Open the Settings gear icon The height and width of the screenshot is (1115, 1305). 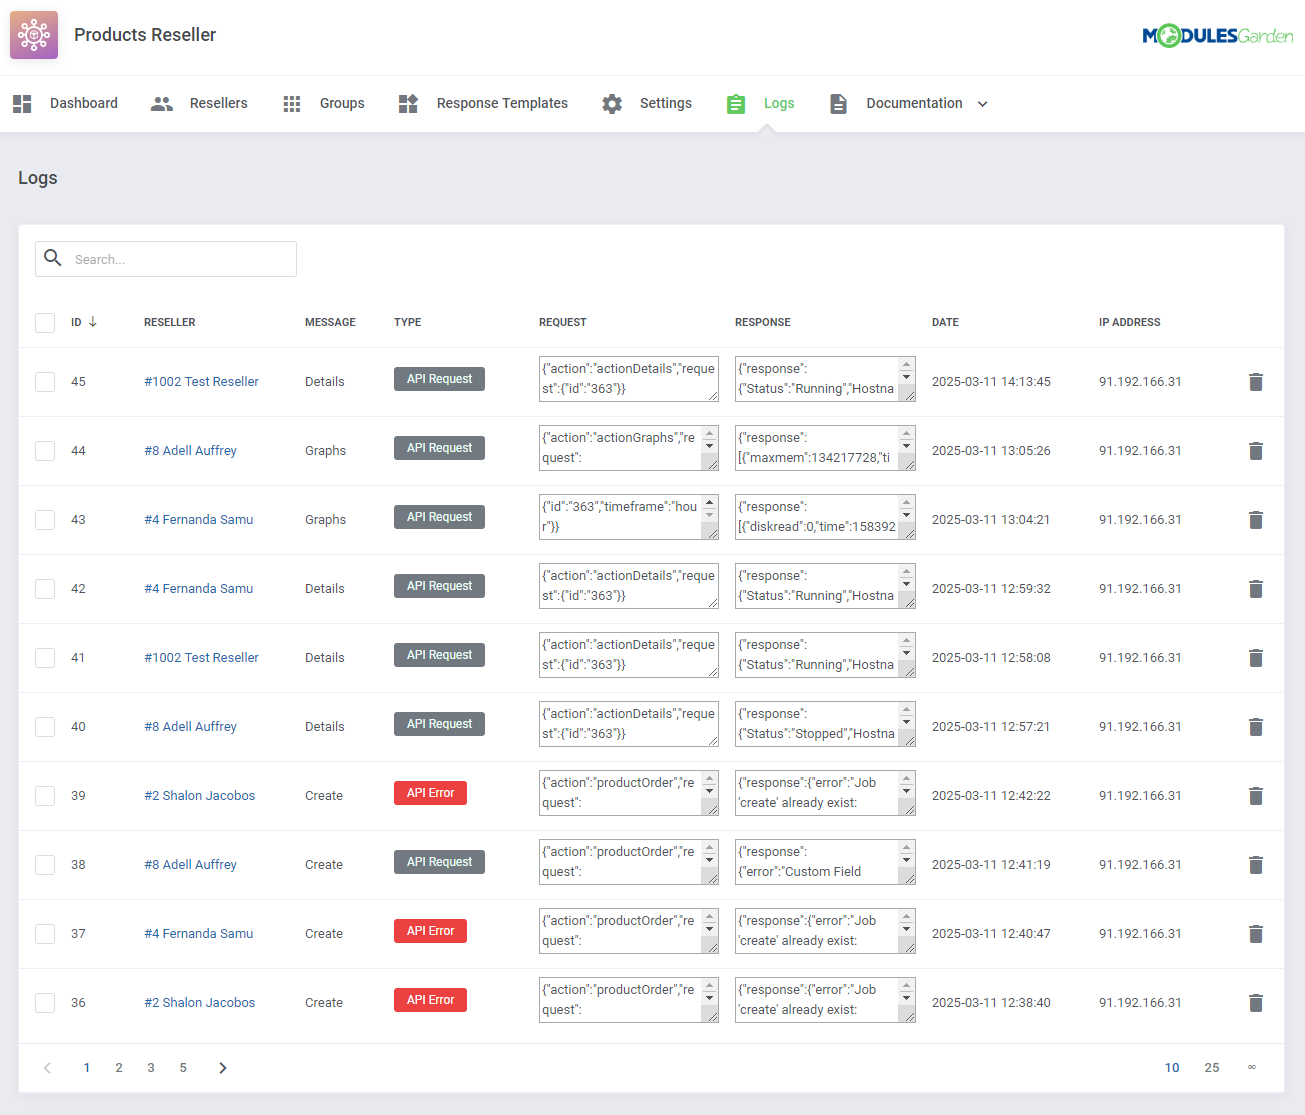(612, 103)
